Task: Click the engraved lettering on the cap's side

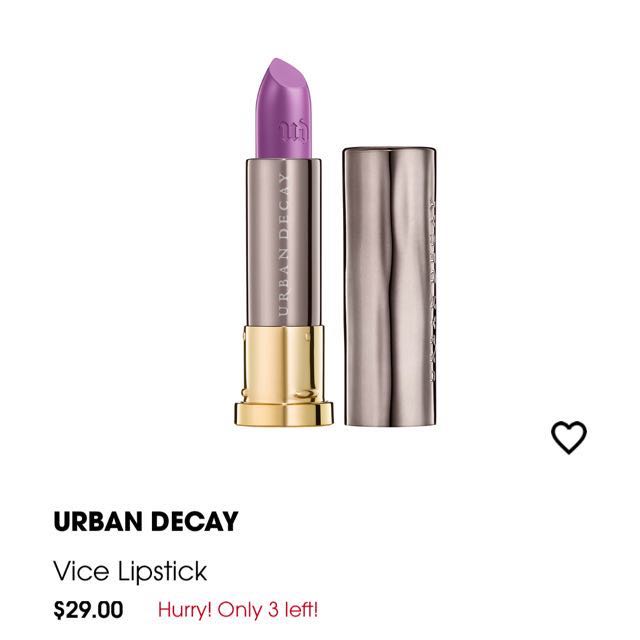Action: (432, 291)
